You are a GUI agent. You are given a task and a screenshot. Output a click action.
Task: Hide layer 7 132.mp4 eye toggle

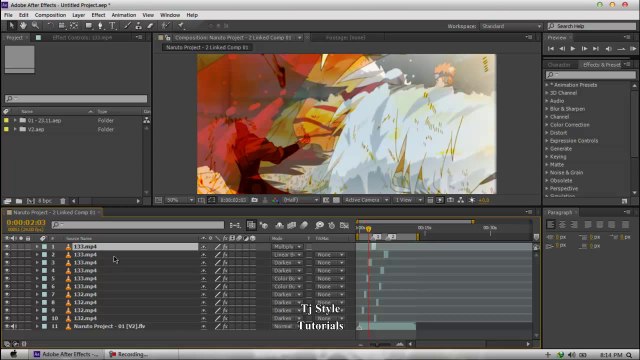[7, 294]
